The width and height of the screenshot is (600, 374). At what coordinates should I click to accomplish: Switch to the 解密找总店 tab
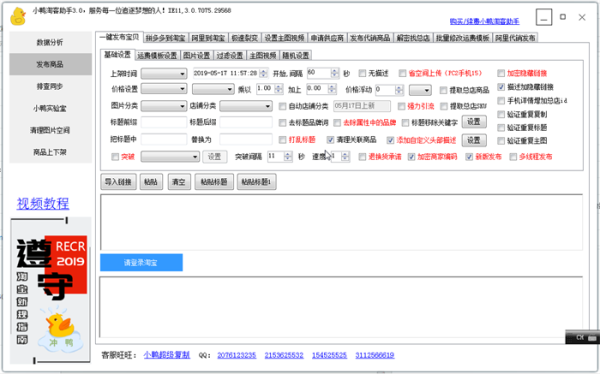point(413,38)
